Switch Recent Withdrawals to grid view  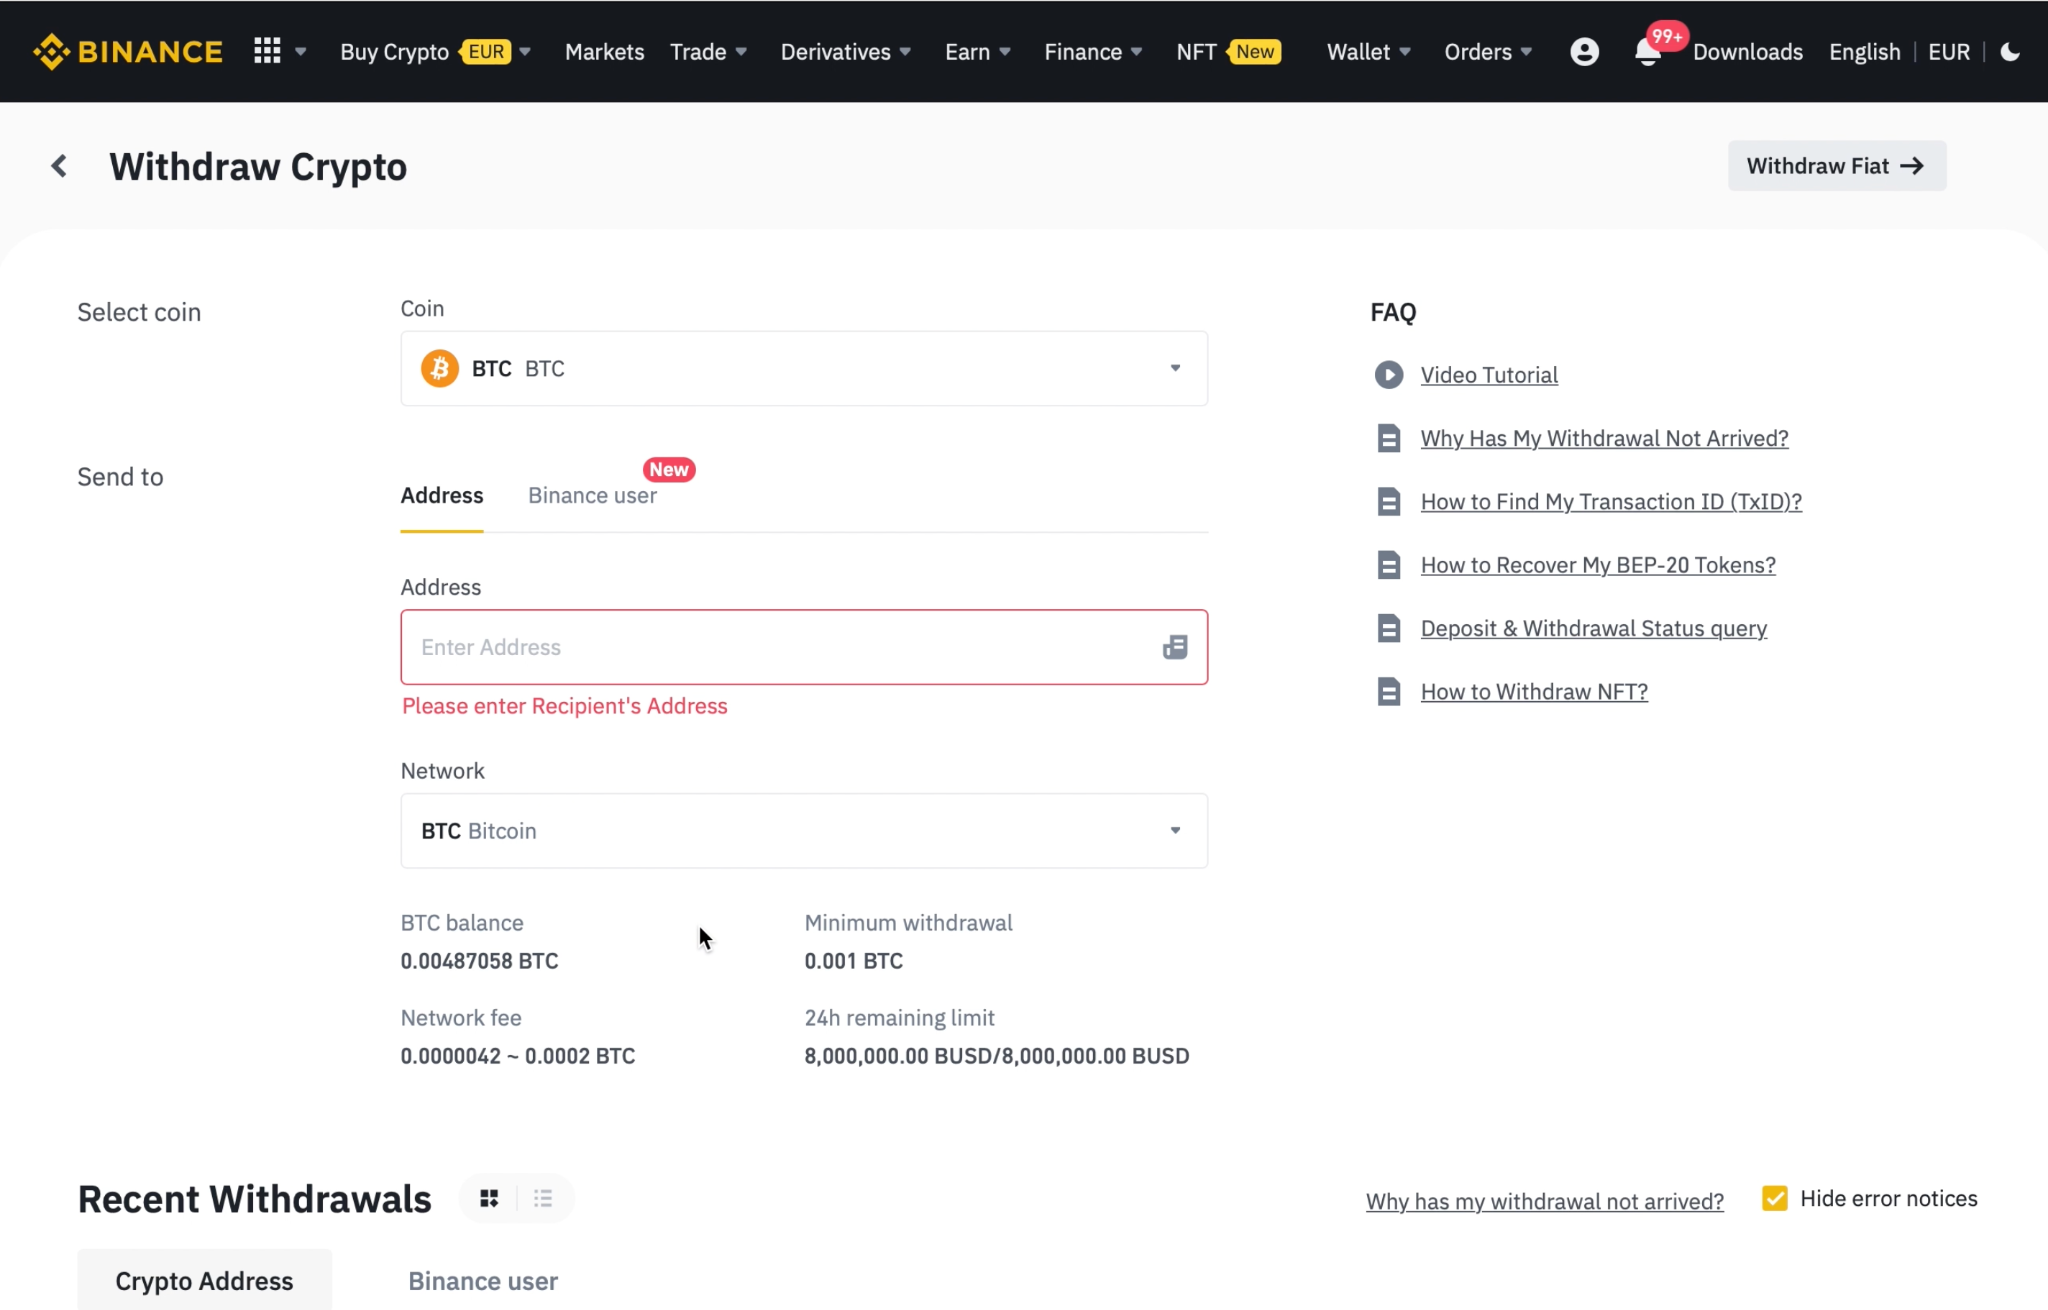click(x=489, y=1198)
